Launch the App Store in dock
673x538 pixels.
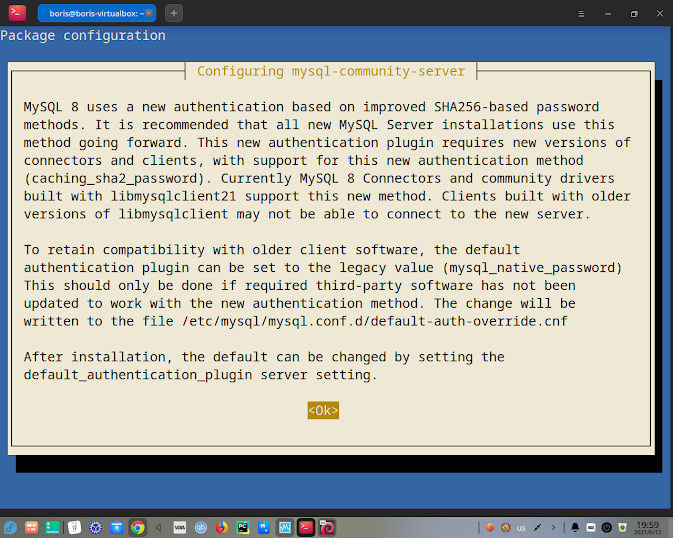tap(116, 528)
